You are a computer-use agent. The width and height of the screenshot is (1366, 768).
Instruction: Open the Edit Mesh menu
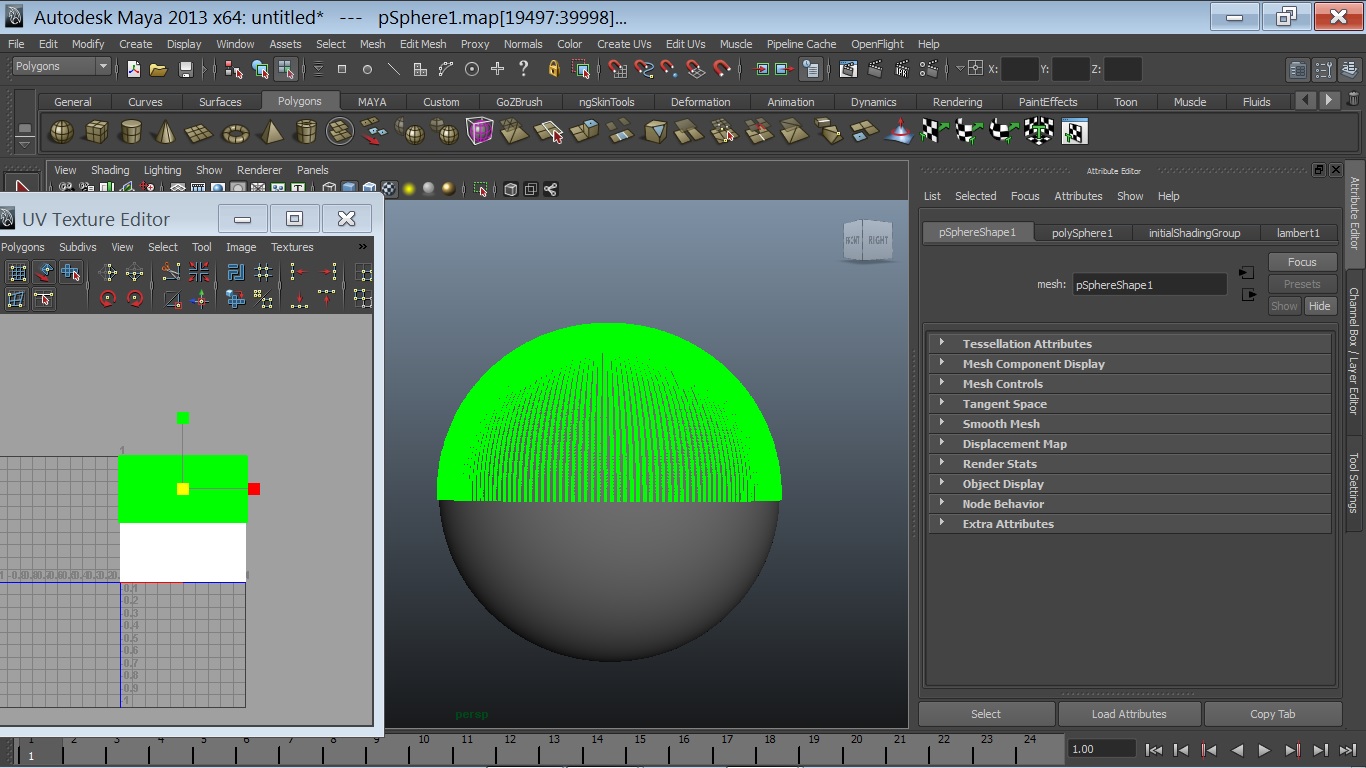422,44
